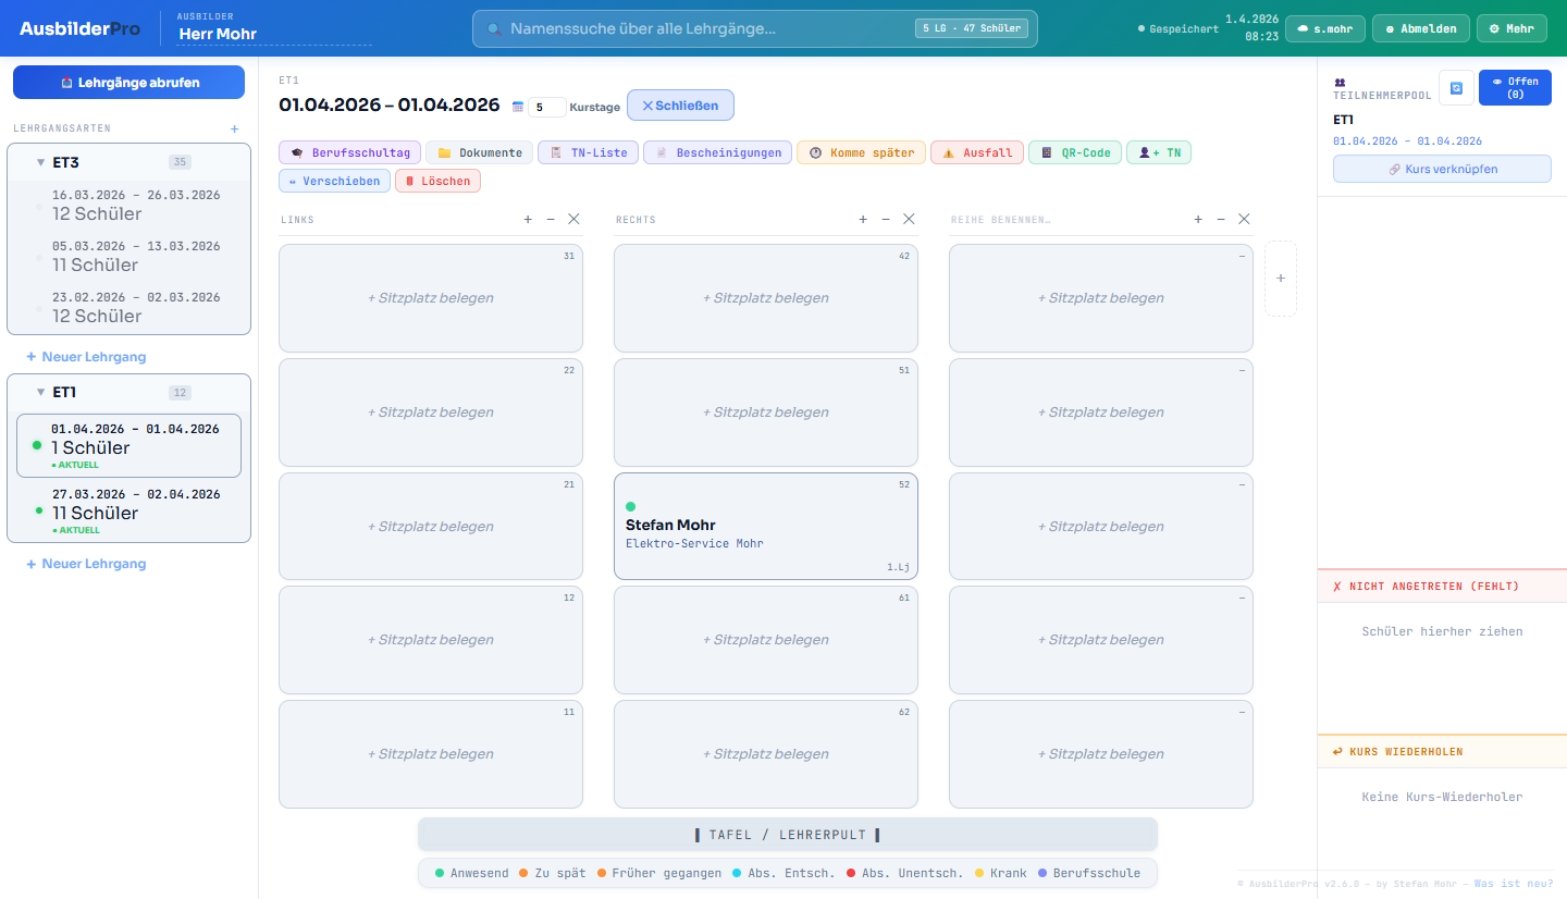Click Stefan Mohr green attendance dot
This screenshot has width=1567, height=899.
(631, 507)
